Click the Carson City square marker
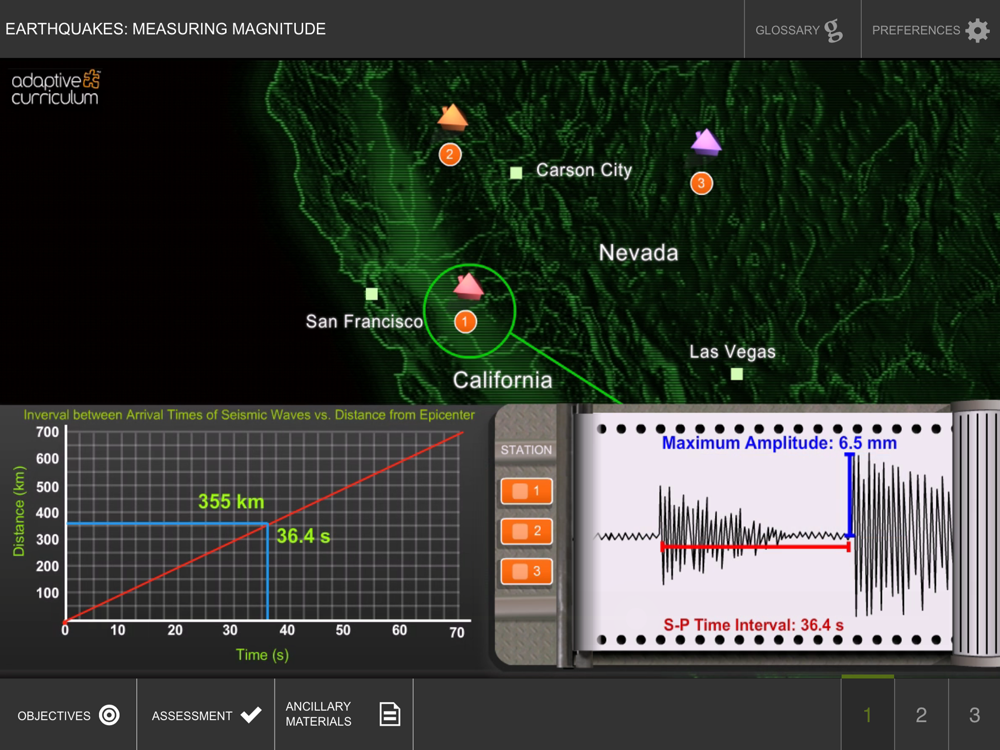This screenshot has height=750, width=1000. (516, 172)
